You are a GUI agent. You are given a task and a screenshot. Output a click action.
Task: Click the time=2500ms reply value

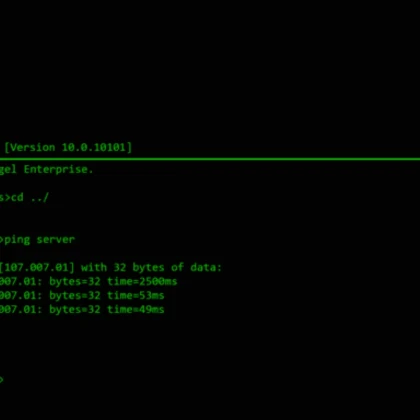click(x=142, y=281)
